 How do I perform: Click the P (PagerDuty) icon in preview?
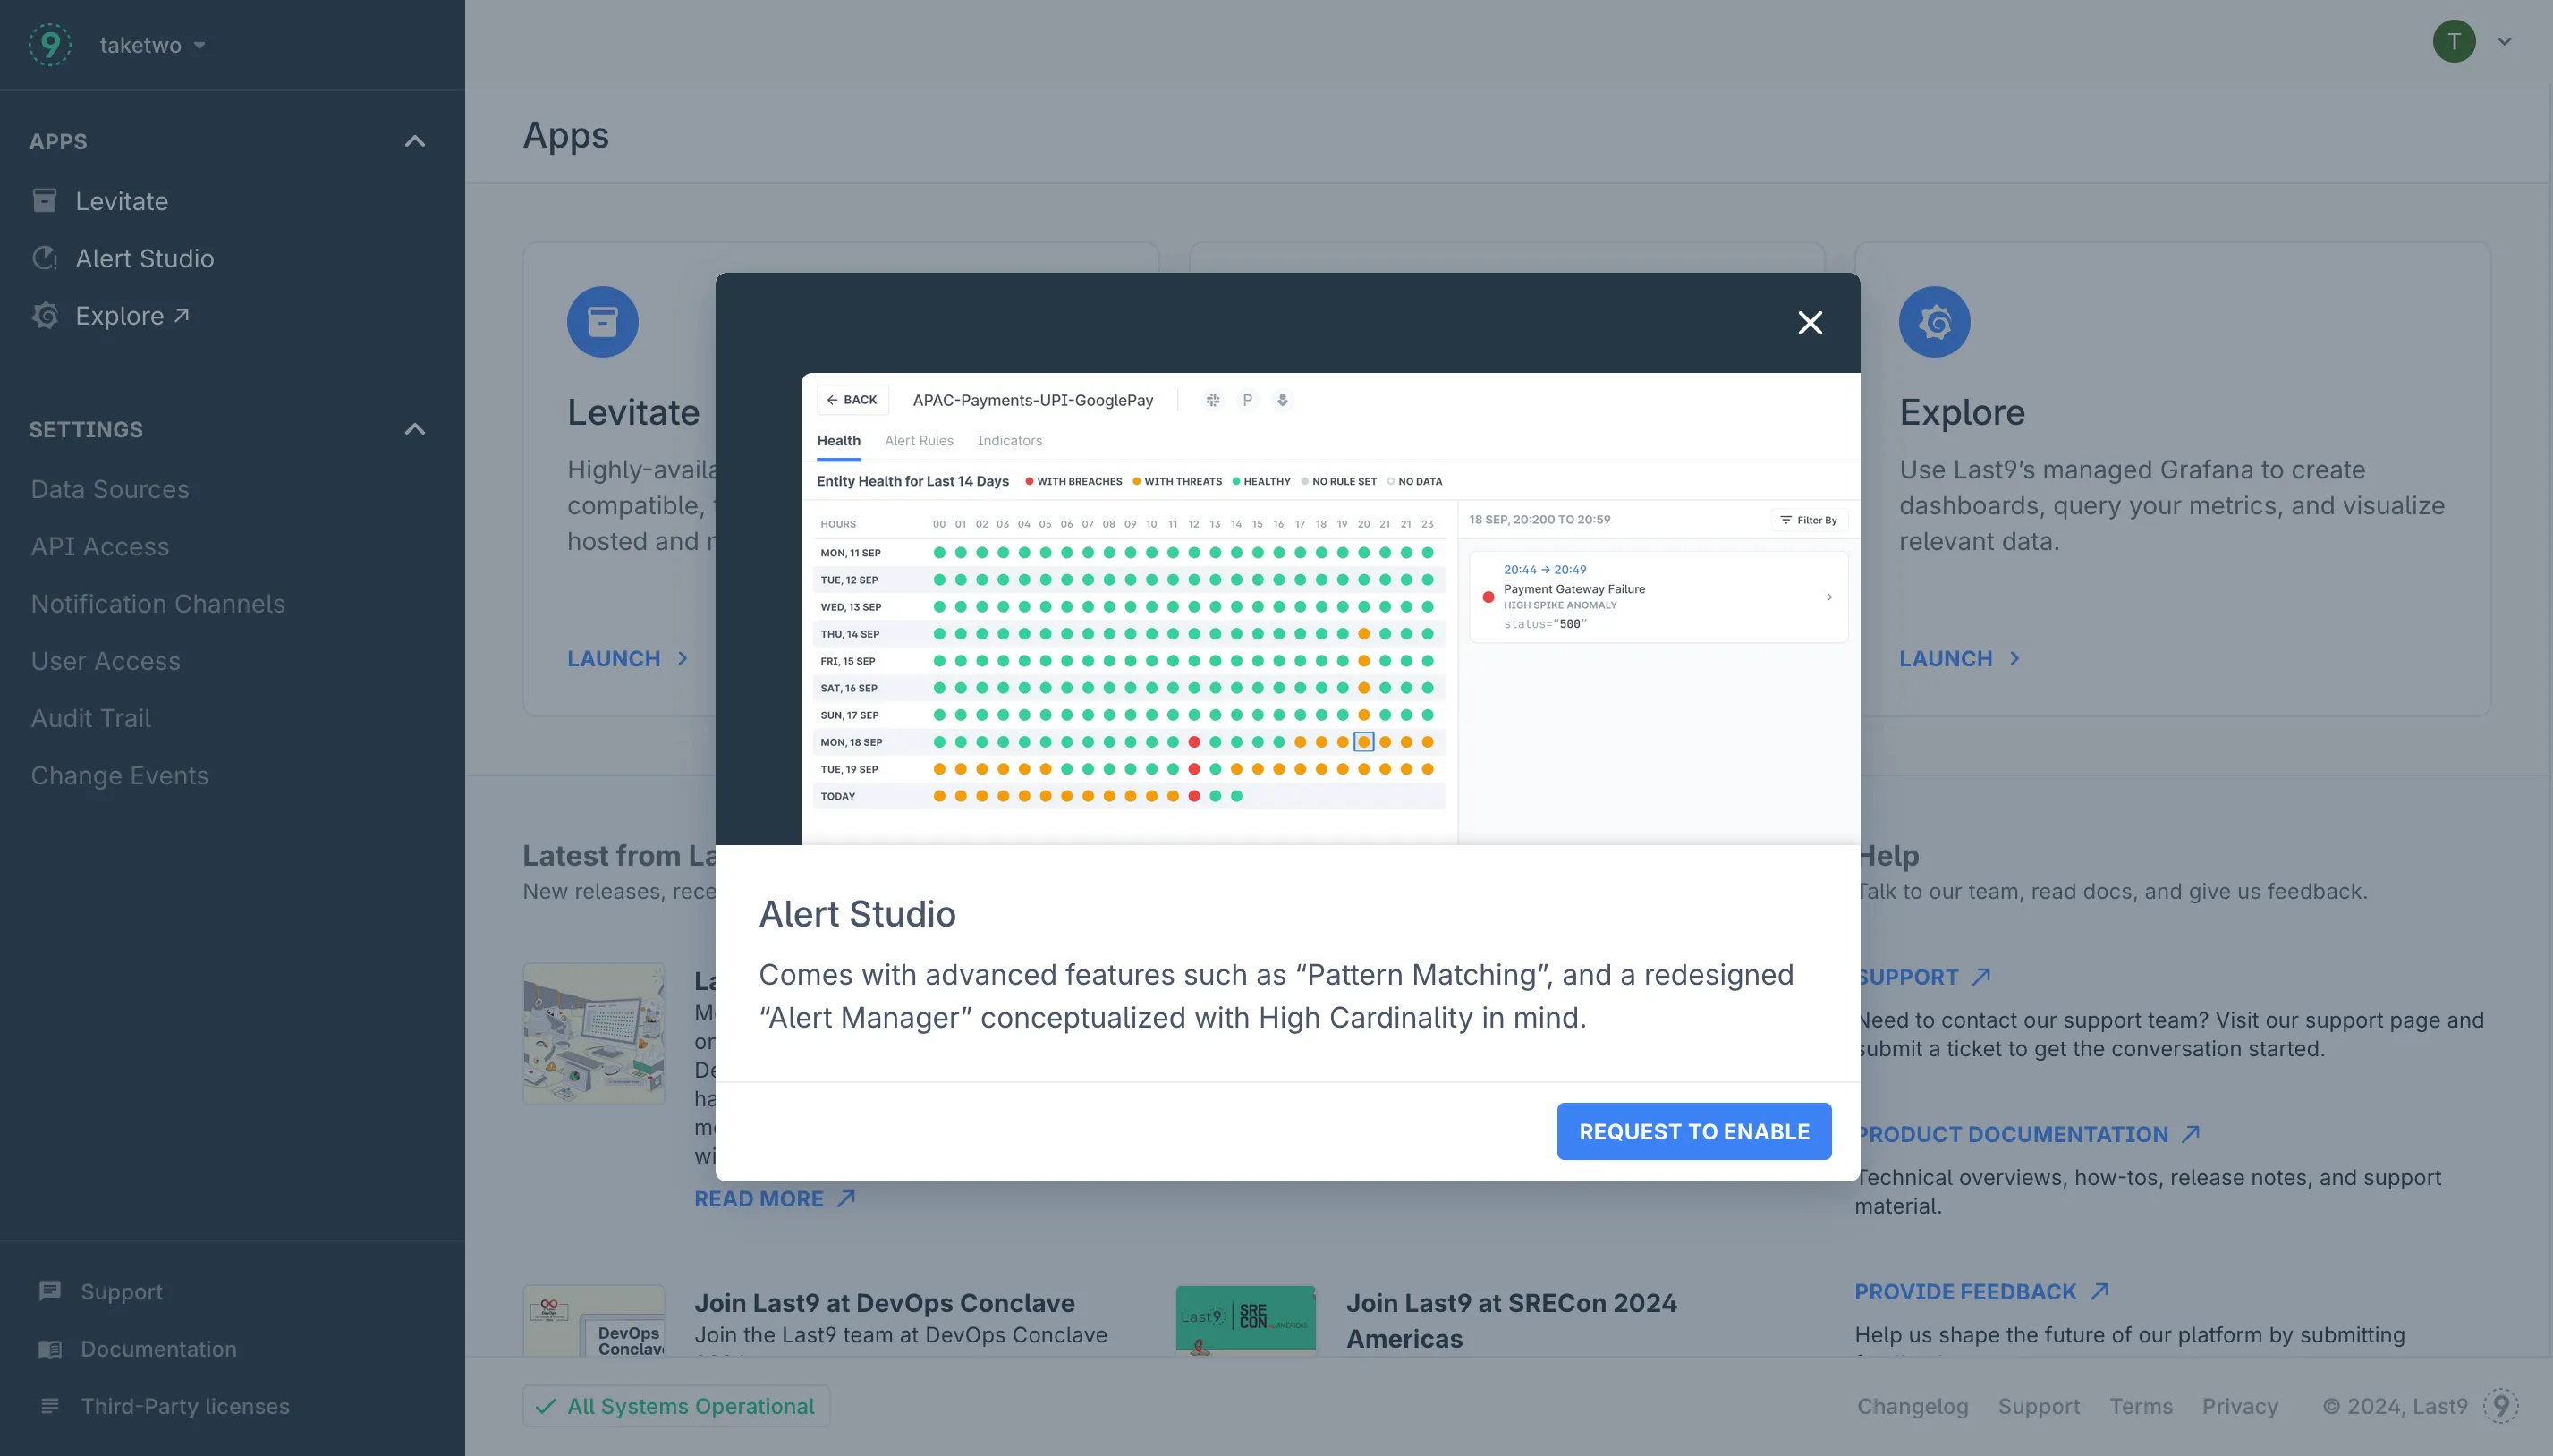(1247, 400)
